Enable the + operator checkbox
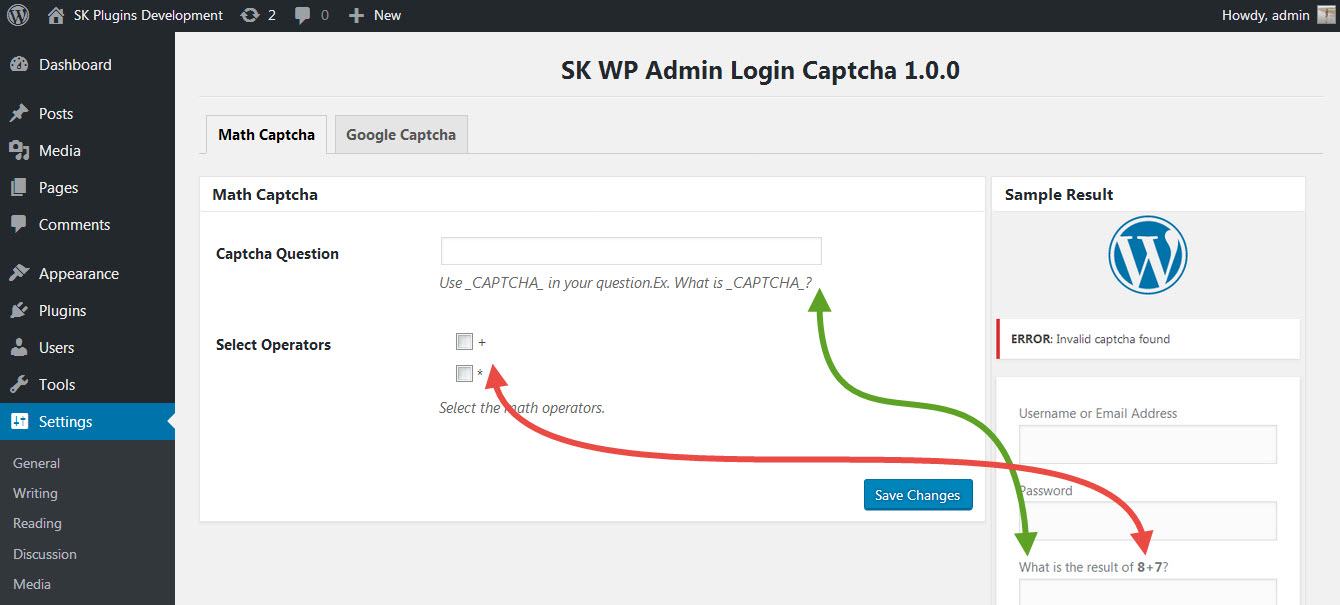The image size is (1340, 605). tap(464, 342)
